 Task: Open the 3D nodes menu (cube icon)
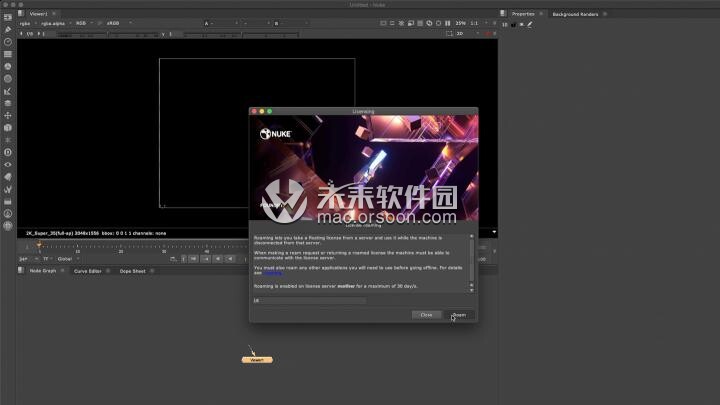(x=8, y=128)
